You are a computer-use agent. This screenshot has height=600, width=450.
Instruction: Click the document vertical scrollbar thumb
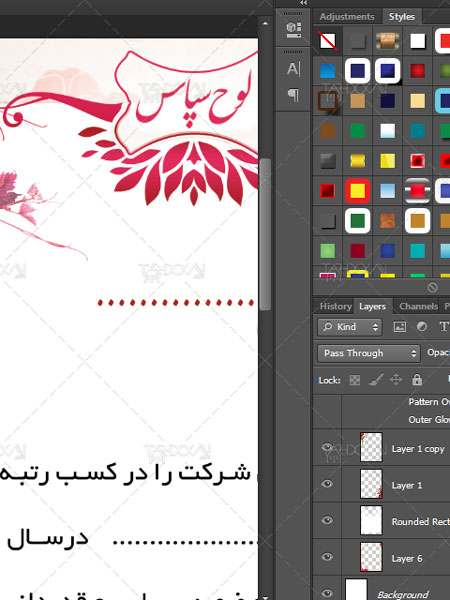point(265,233)
